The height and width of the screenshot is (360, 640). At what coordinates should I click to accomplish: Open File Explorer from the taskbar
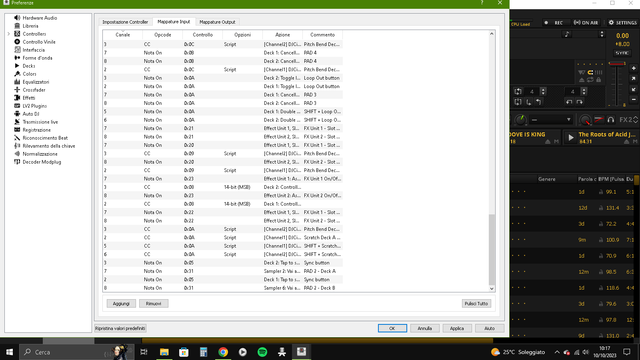(x=164, y=352)
